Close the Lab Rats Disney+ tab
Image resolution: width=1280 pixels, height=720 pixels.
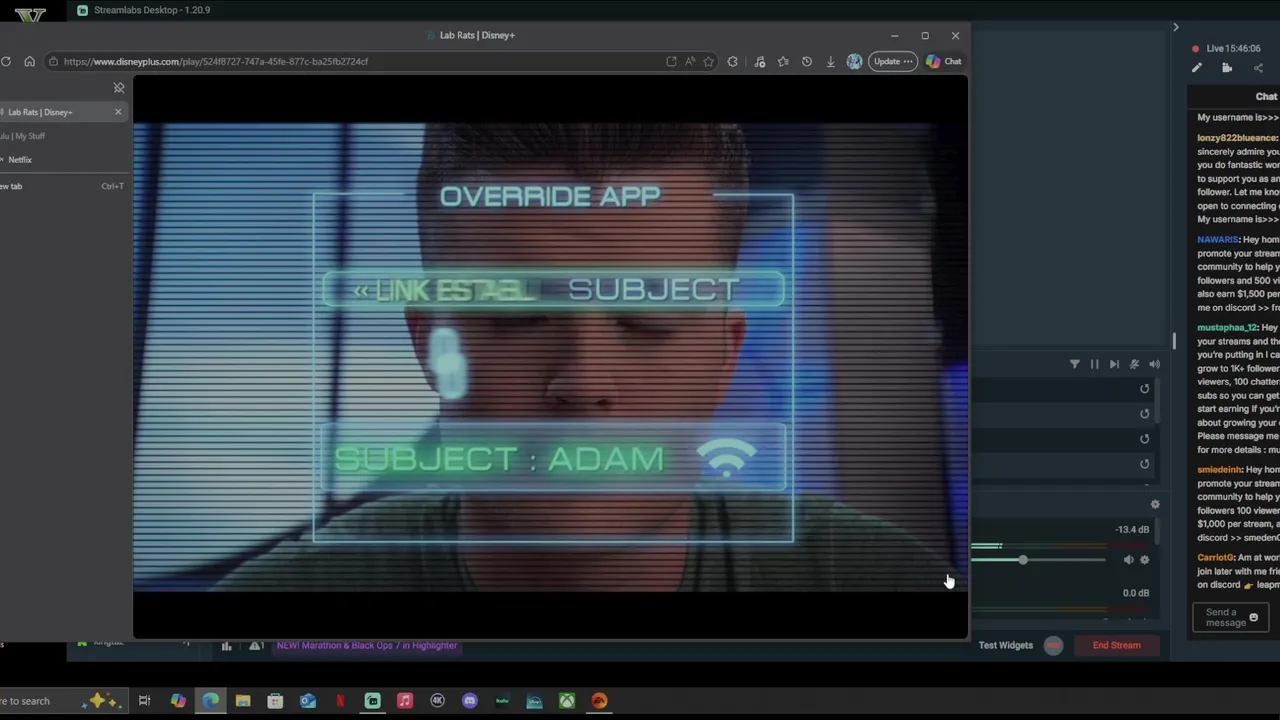(x=118, y=112)
